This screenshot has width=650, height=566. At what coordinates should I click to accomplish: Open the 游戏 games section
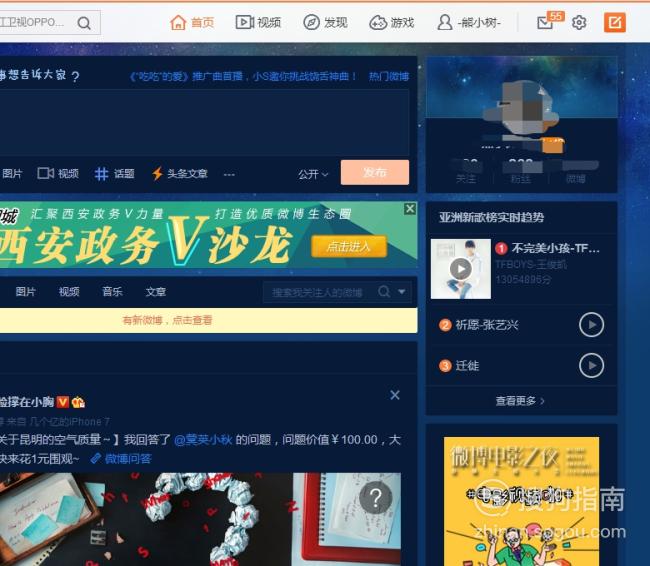coord(392,22)
